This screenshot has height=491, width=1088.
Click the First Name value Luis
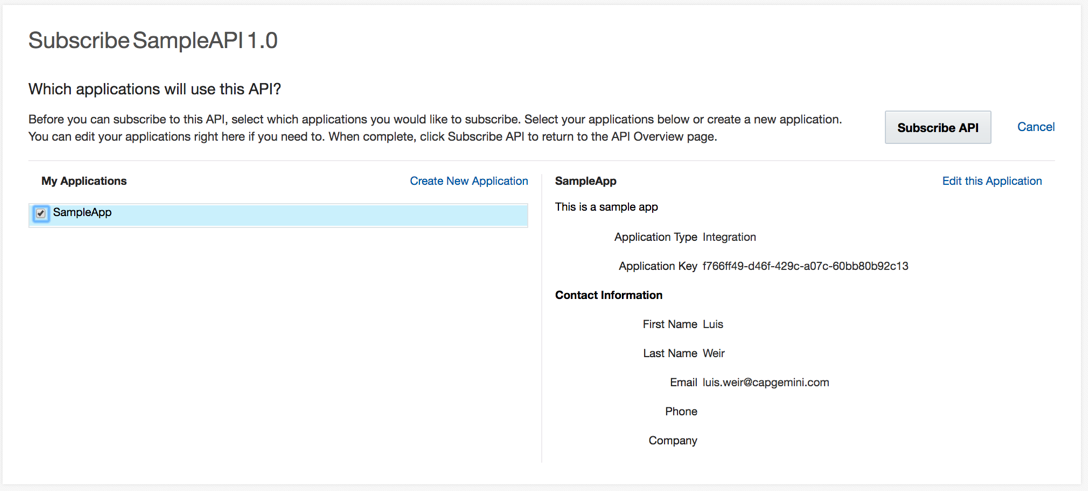(713, 324)
